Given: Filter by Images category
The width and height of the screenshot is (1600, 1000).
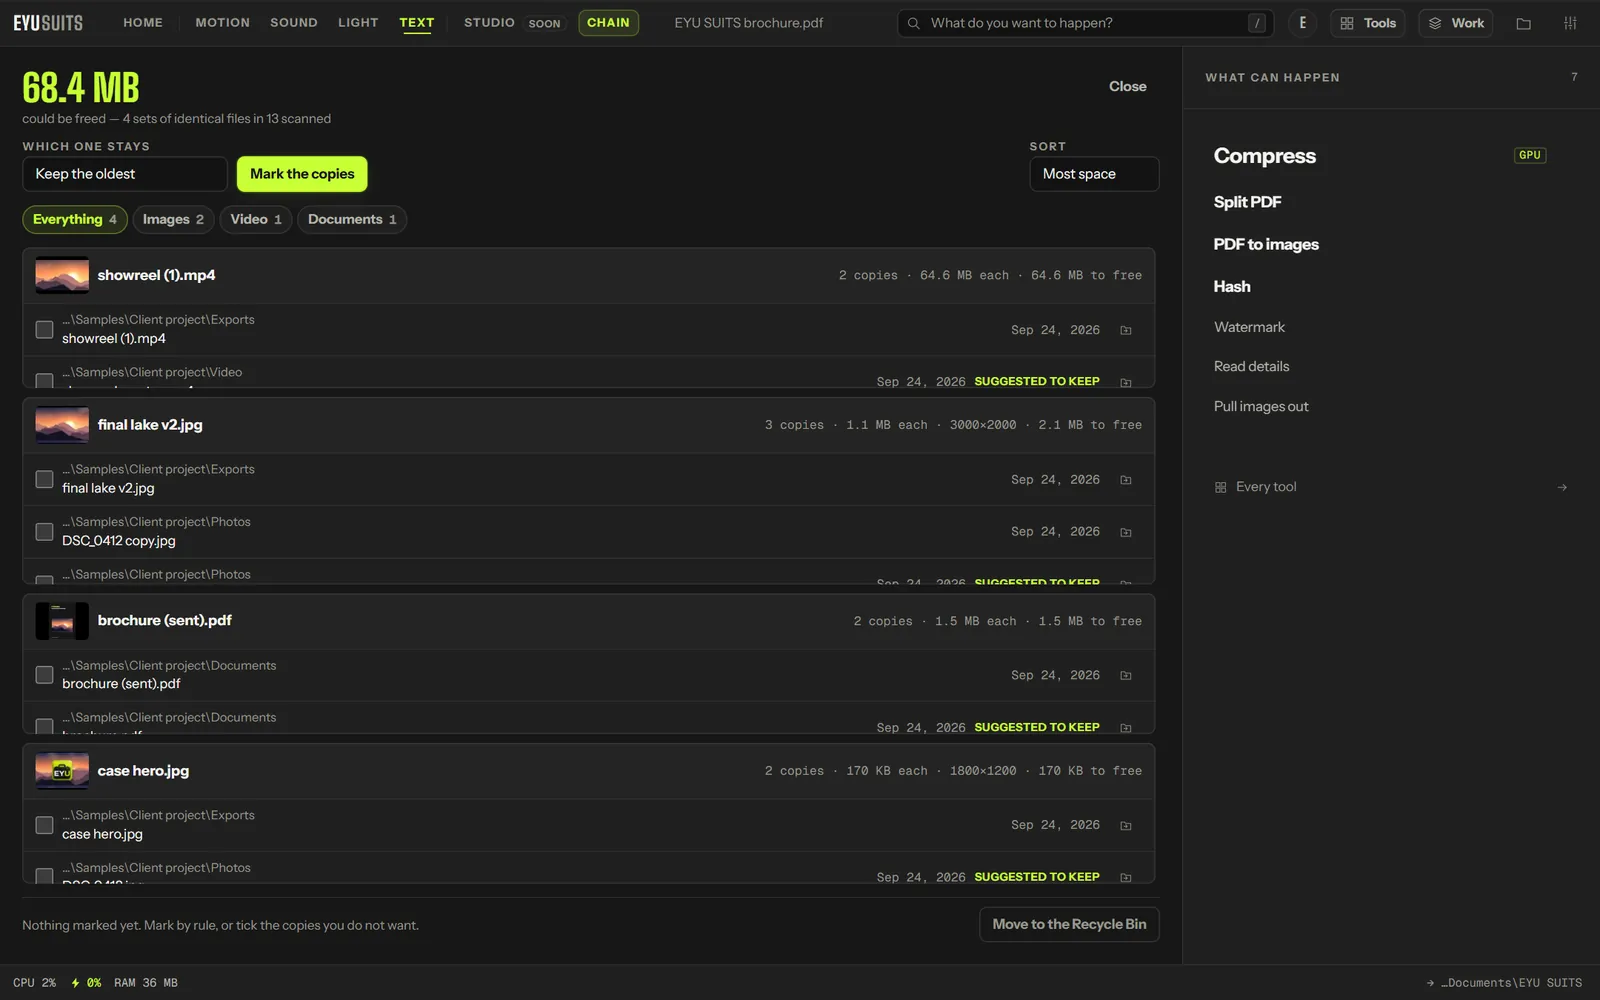Looking at the screenshot, I should pyautogui.click(x=173, y=219).
